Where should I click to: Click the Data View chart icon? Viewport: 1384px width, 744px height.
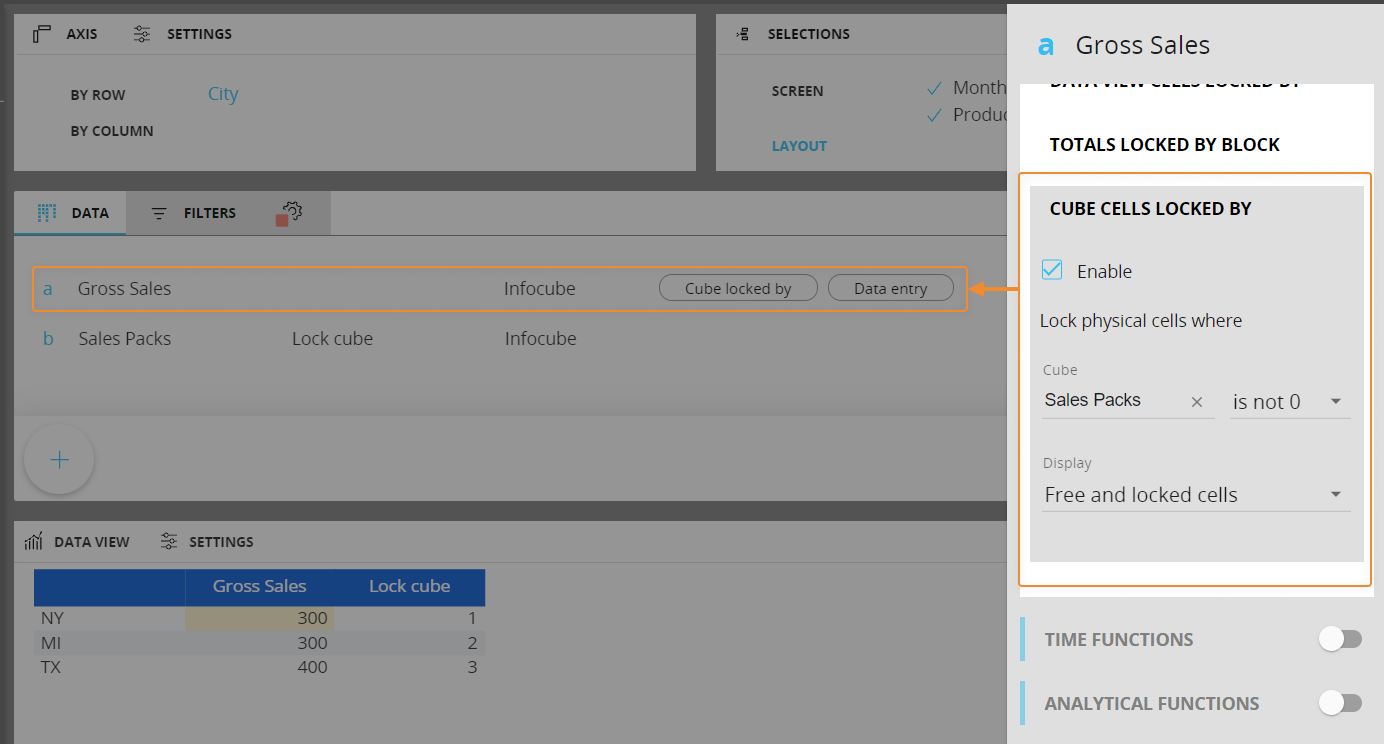34,541
